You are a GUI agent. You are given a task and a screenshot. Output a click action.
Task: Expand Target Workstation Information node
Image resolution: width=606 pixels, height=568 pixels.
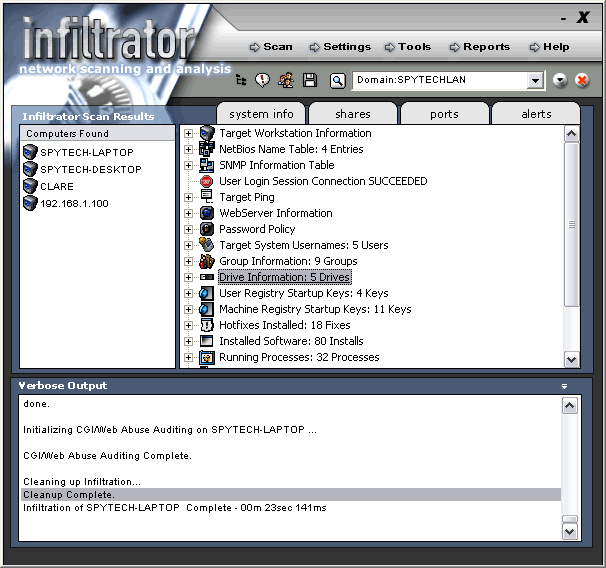(188, 133)
